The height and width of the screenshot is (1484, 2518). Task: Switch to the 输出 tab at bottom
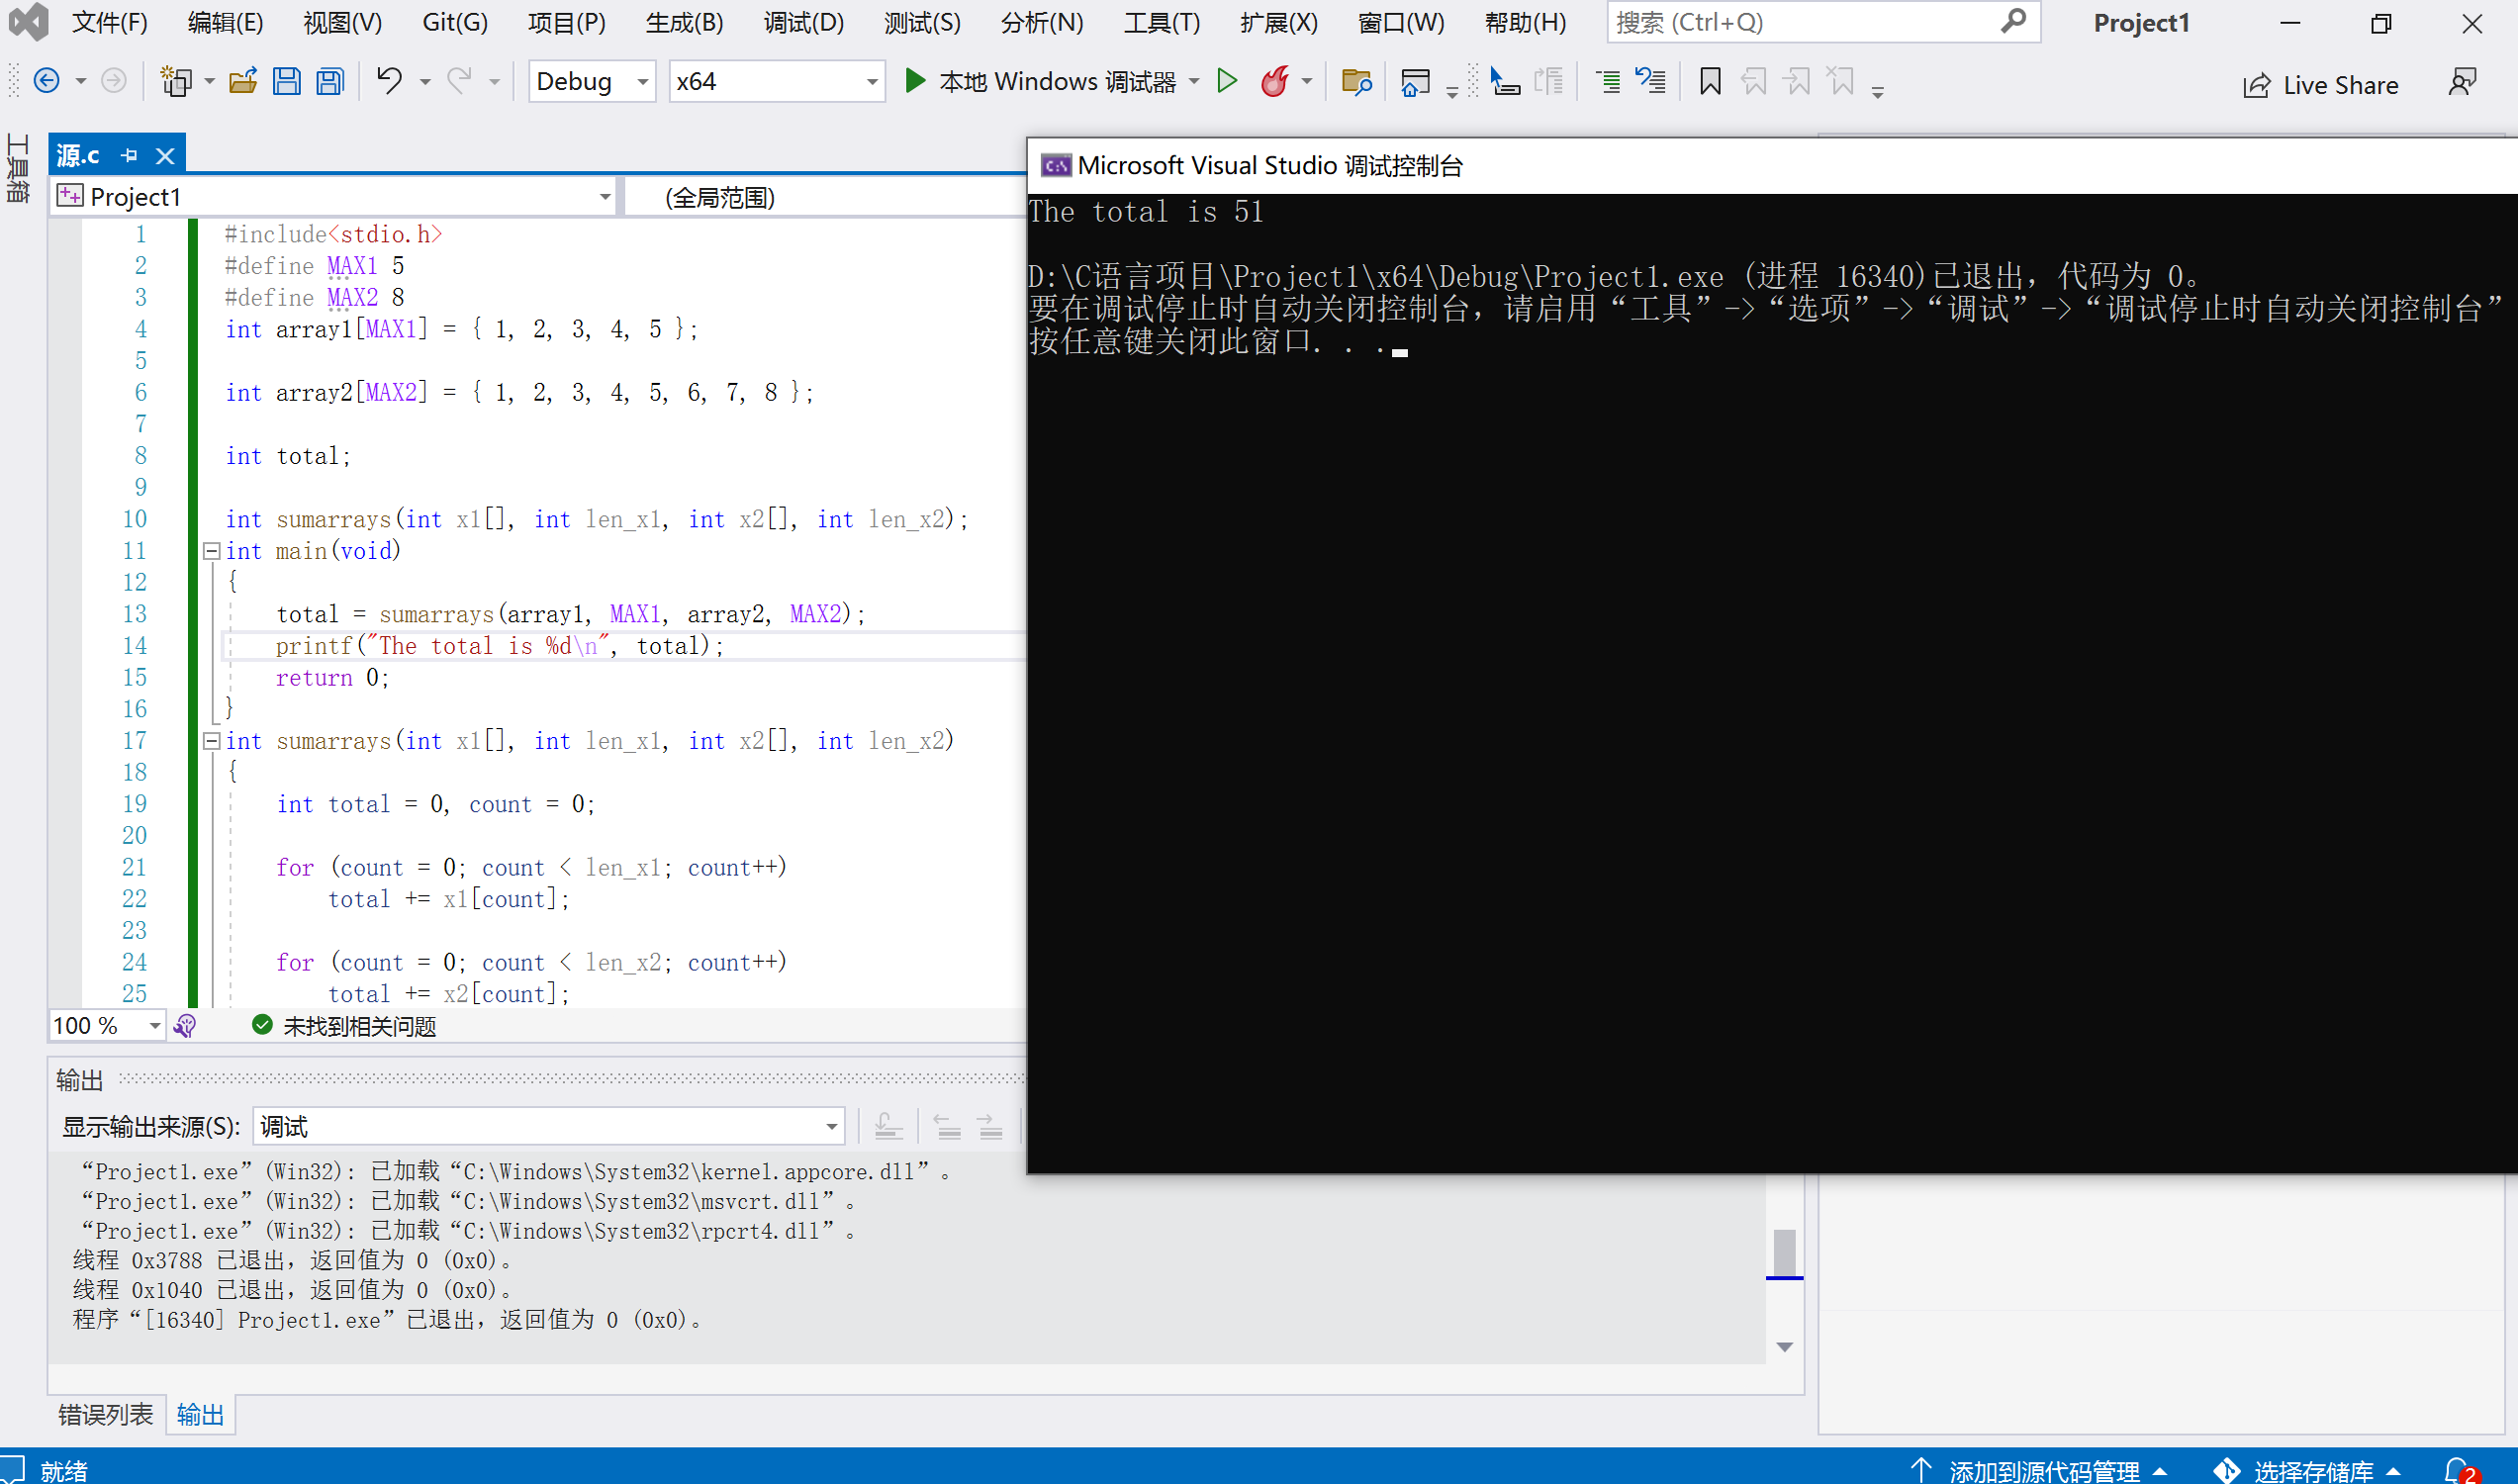click(x=201, y=1415)
